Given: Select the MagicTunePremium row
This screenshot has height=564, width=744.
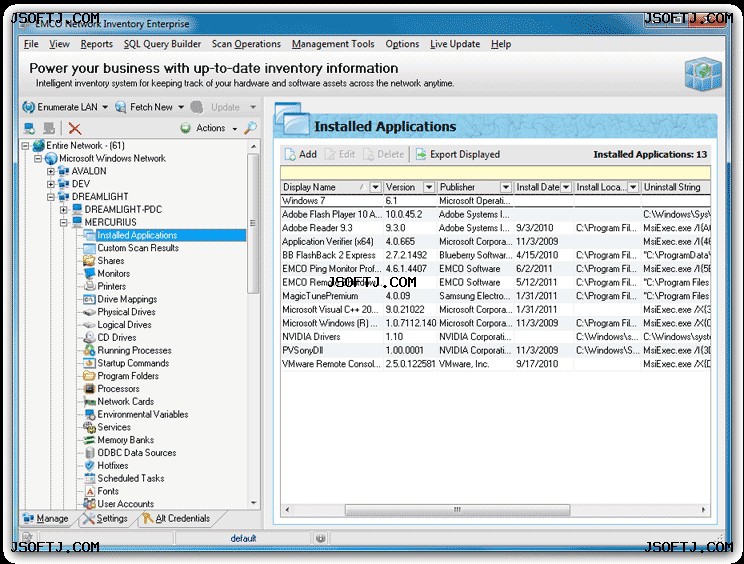Looking at the screenshot, I should coord(495,296).
